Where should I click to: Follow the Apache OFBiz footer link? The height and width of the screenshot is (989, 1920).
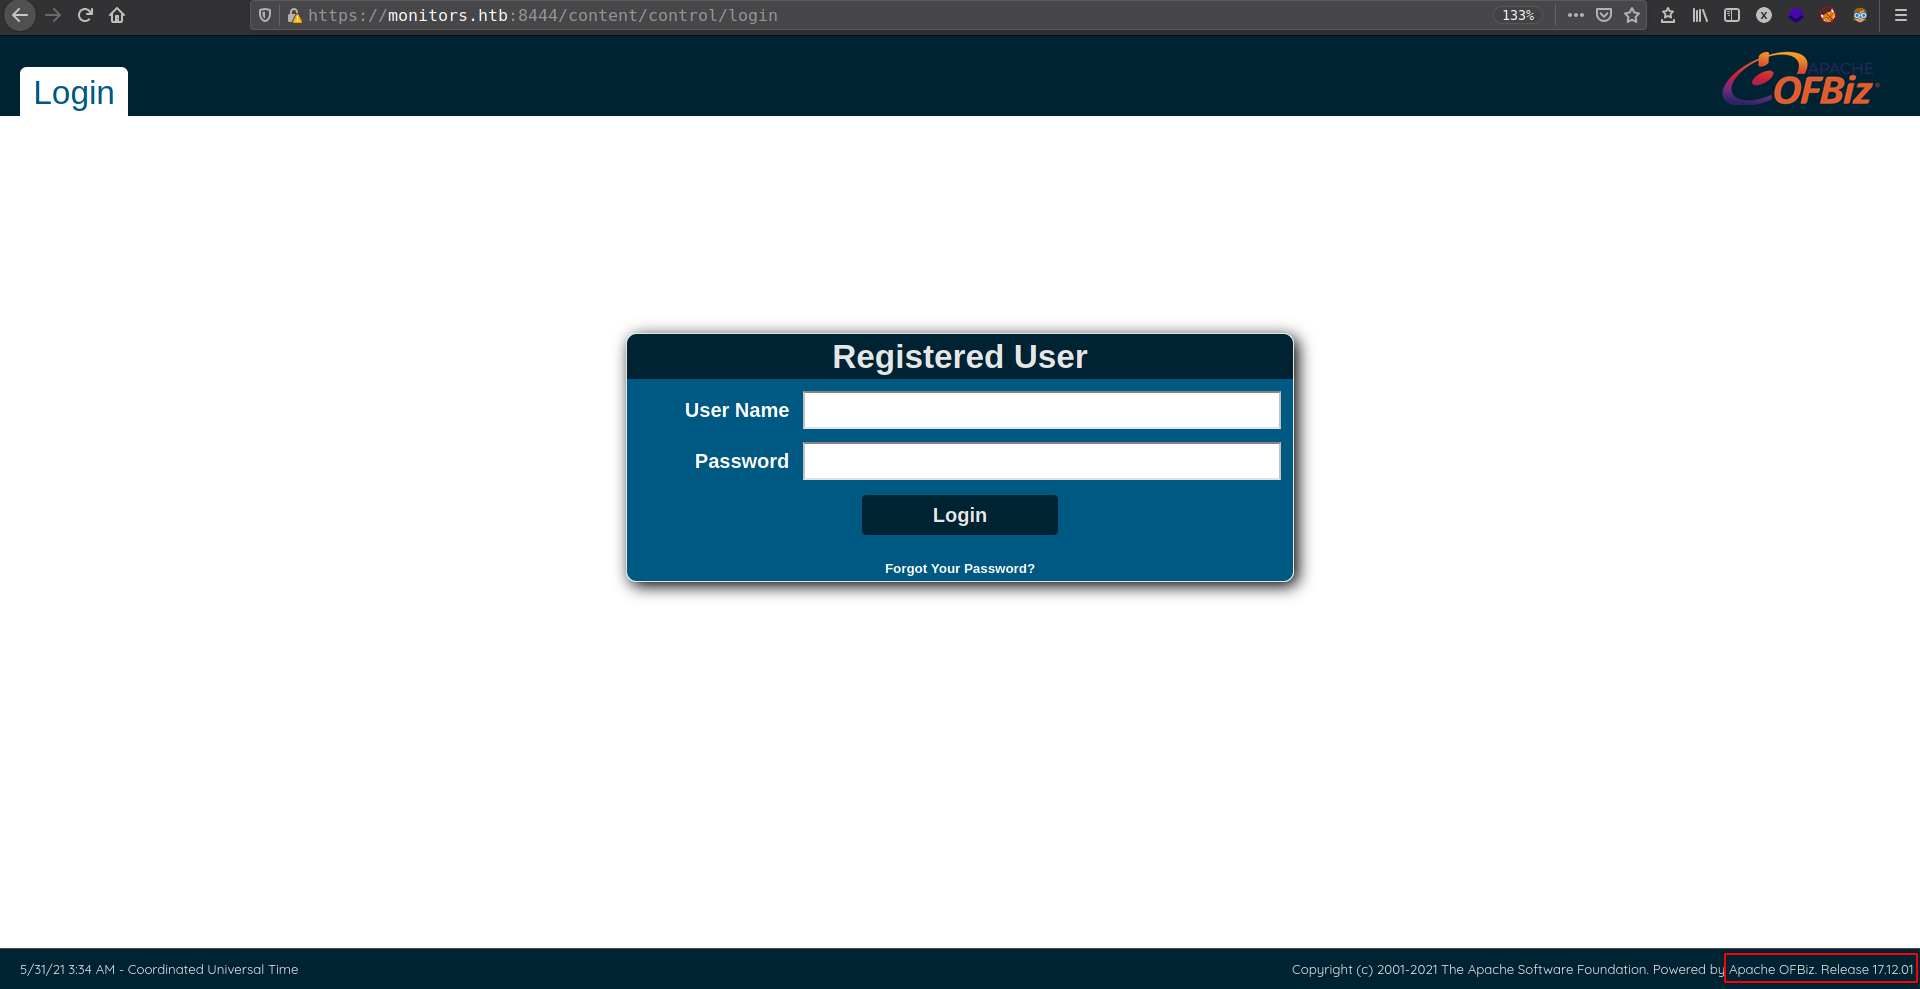[1771, 969]
